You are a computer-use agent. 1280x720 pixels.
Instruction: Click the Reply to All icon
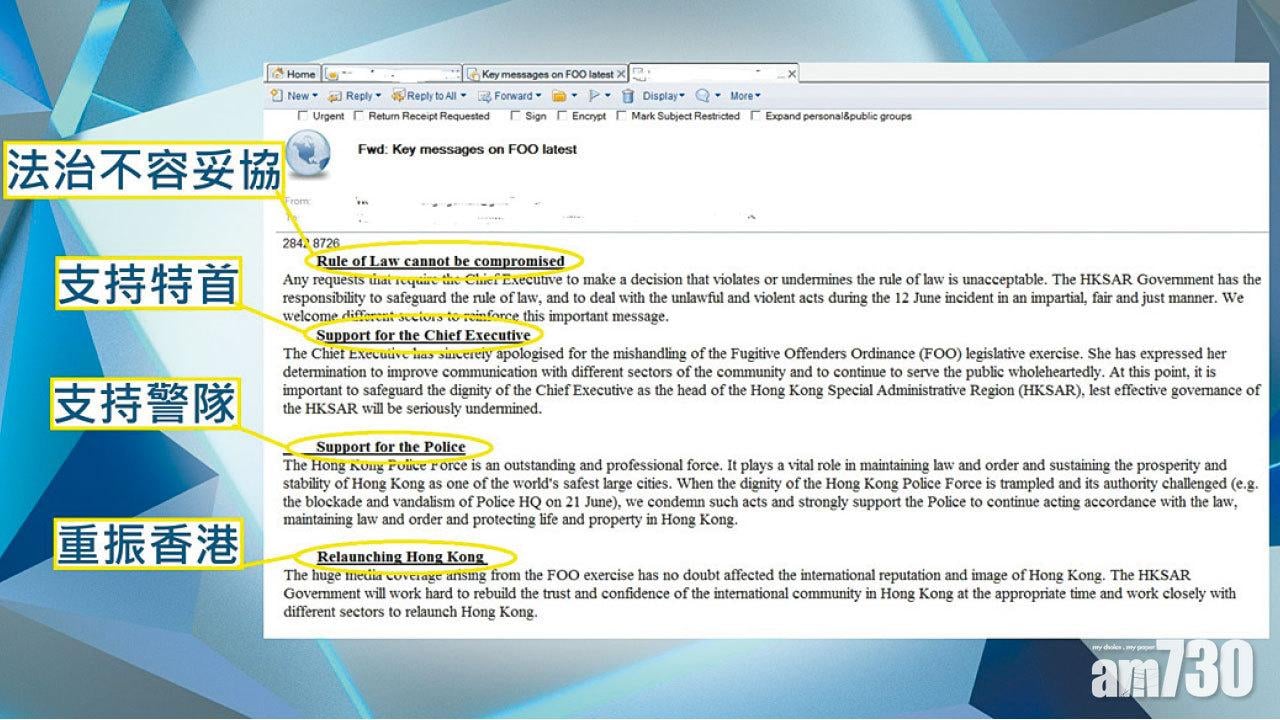[x=398, y=96]
